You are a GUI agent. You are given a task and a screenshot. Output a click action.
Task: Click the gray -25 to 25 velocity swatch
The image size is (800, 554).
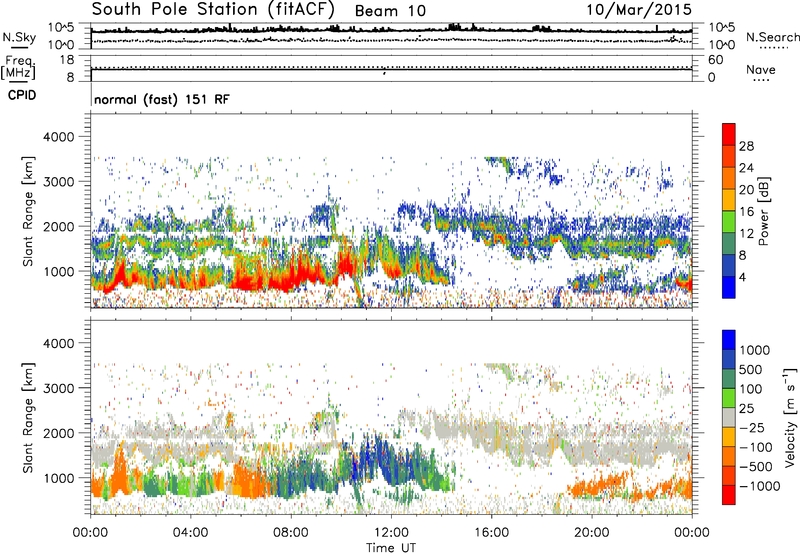729,417
